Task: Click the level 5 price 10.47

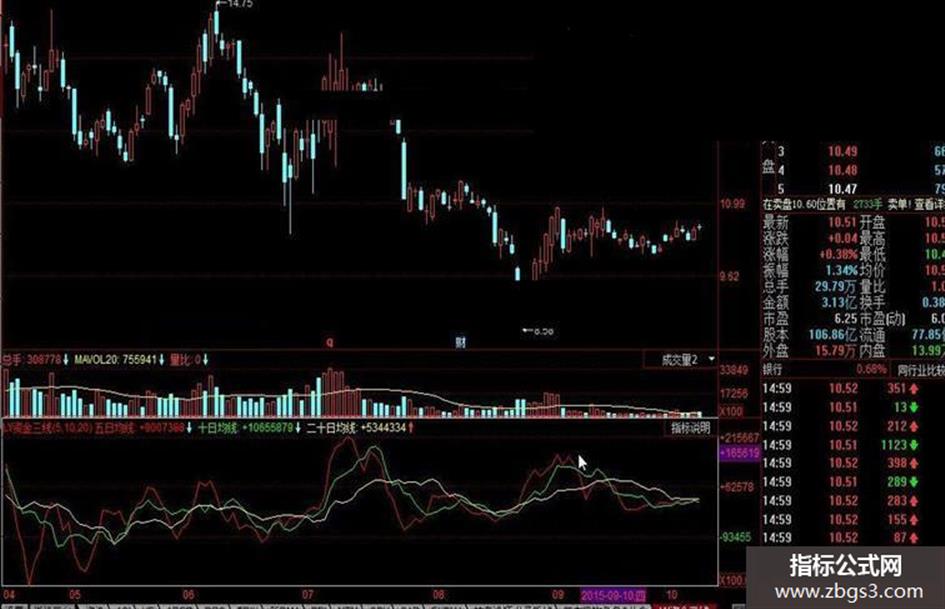Action: tap(842, 189)
